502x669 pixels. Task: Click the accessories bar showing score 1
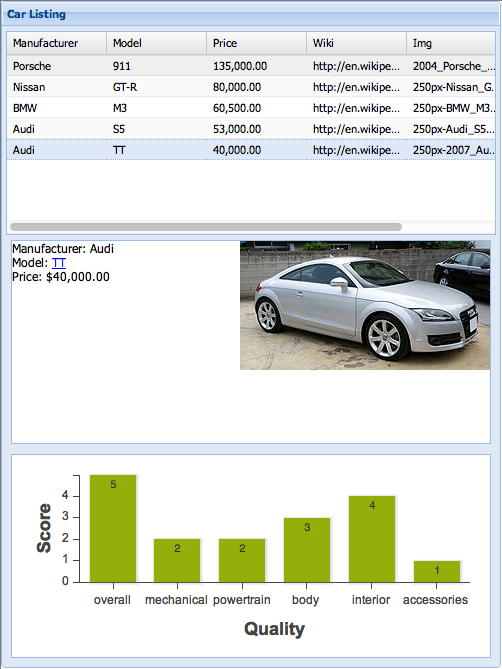tap(437, 572)
